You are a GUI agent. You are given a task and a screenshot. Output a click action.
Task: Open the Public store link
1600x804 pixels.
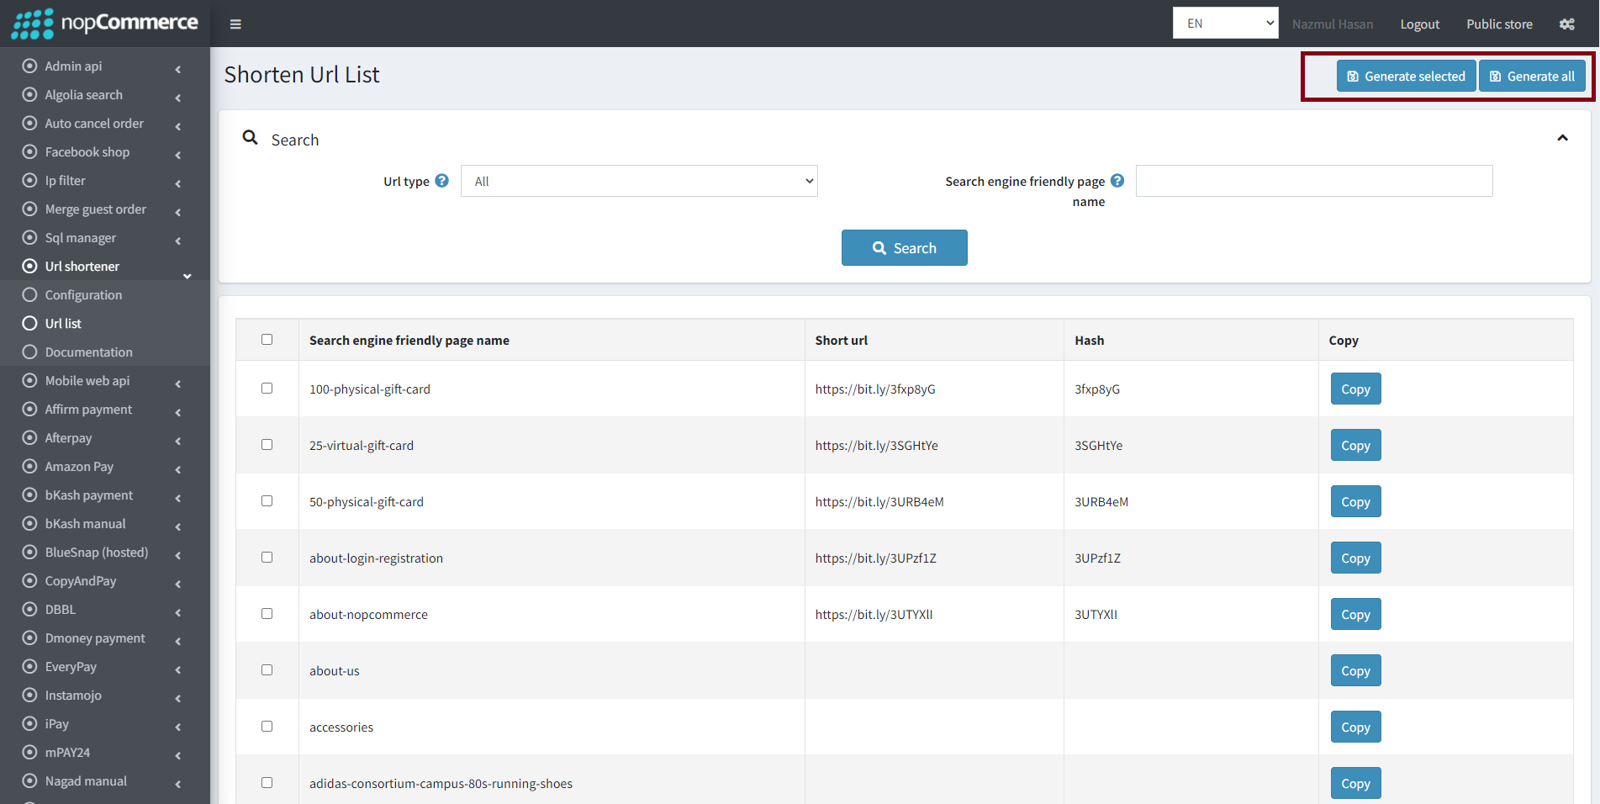pyautogui.click(x=1499, y=24)
